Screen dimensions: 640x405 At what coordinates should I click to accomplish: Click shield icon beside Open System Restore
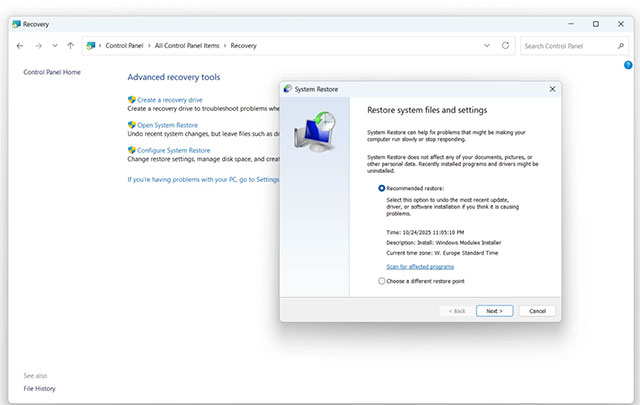[x=131, y=125]
